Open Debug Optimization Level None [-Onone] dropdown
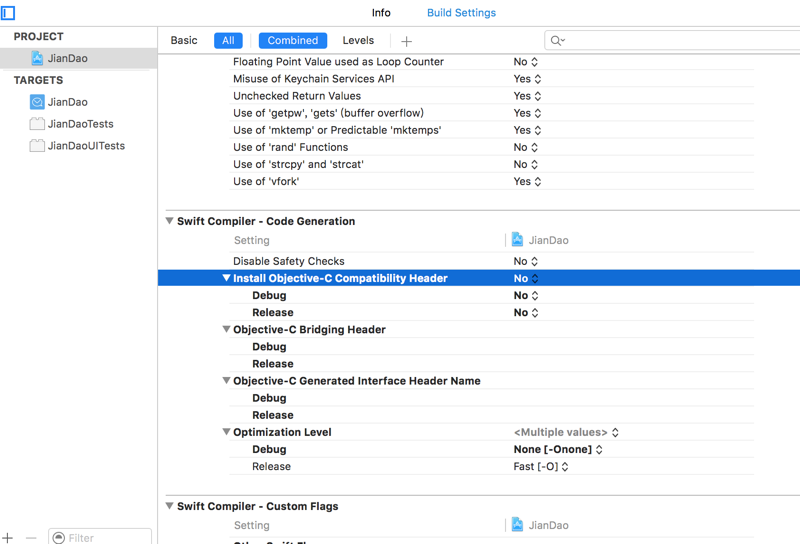Viewport: 800px width, 544px height. [x=558, y=450]
